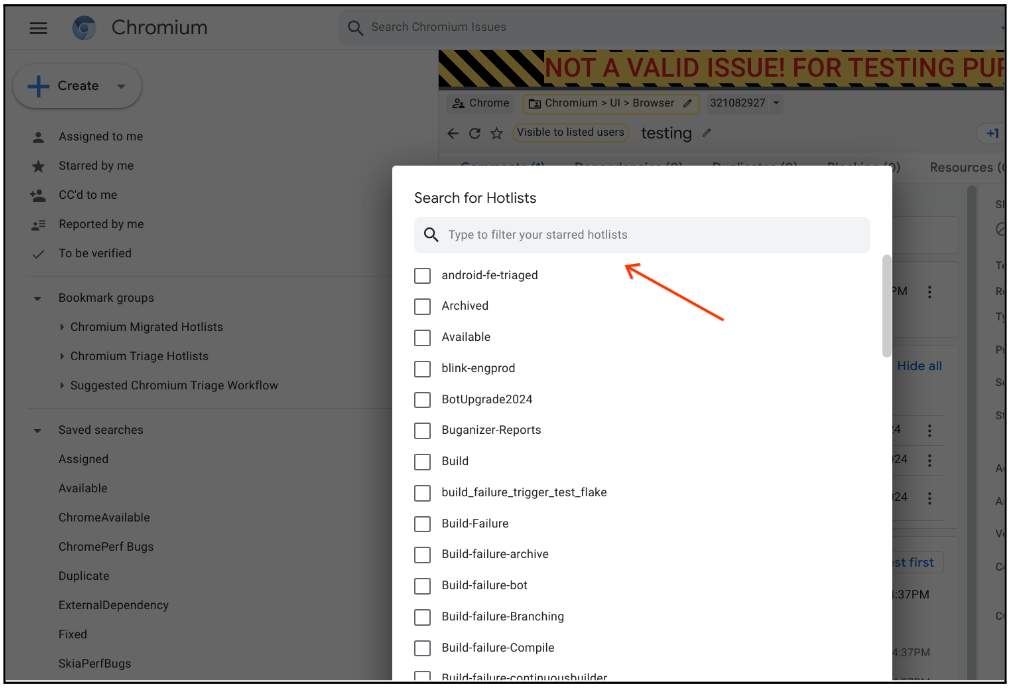
Task: Open Assigned to me in the sidebar
Action: pyautogui.click(x=100, y=137)
